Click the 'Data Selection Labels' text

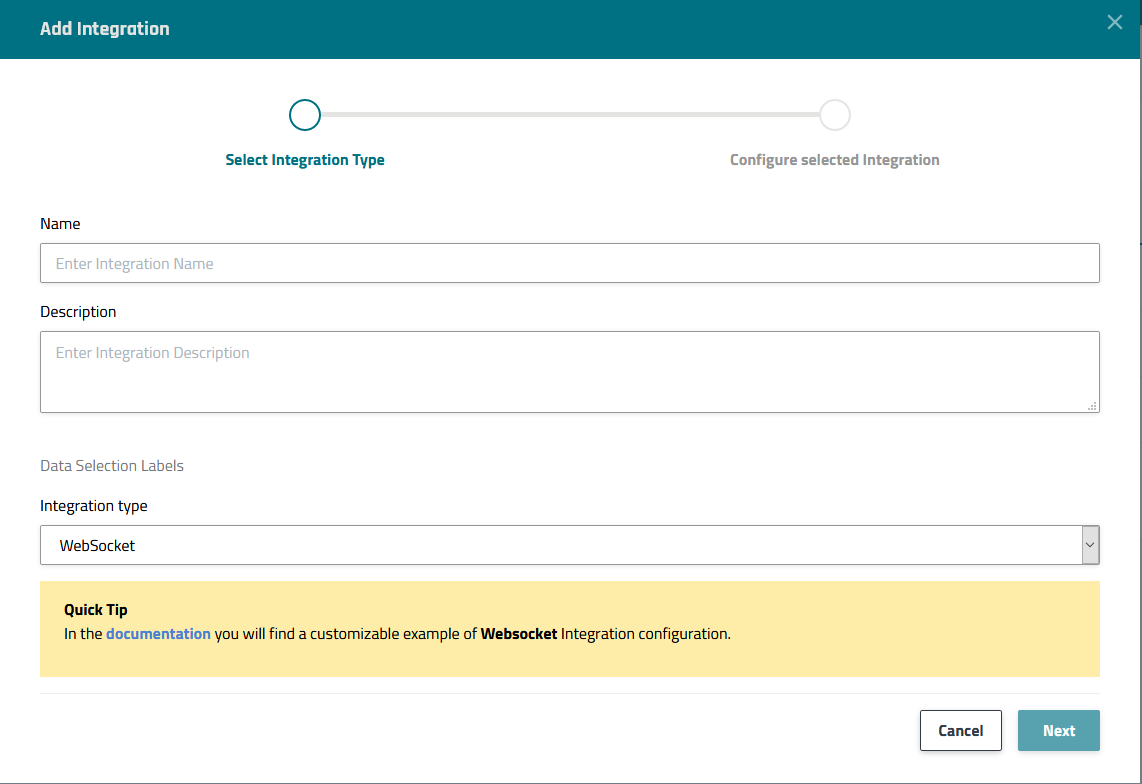[112, 466]
